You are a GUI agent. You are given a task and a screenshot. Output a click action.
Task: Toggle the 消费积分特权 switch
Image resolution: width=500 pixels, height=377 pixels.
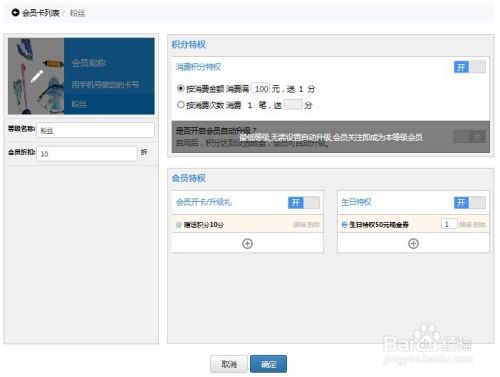click(469, 67)
